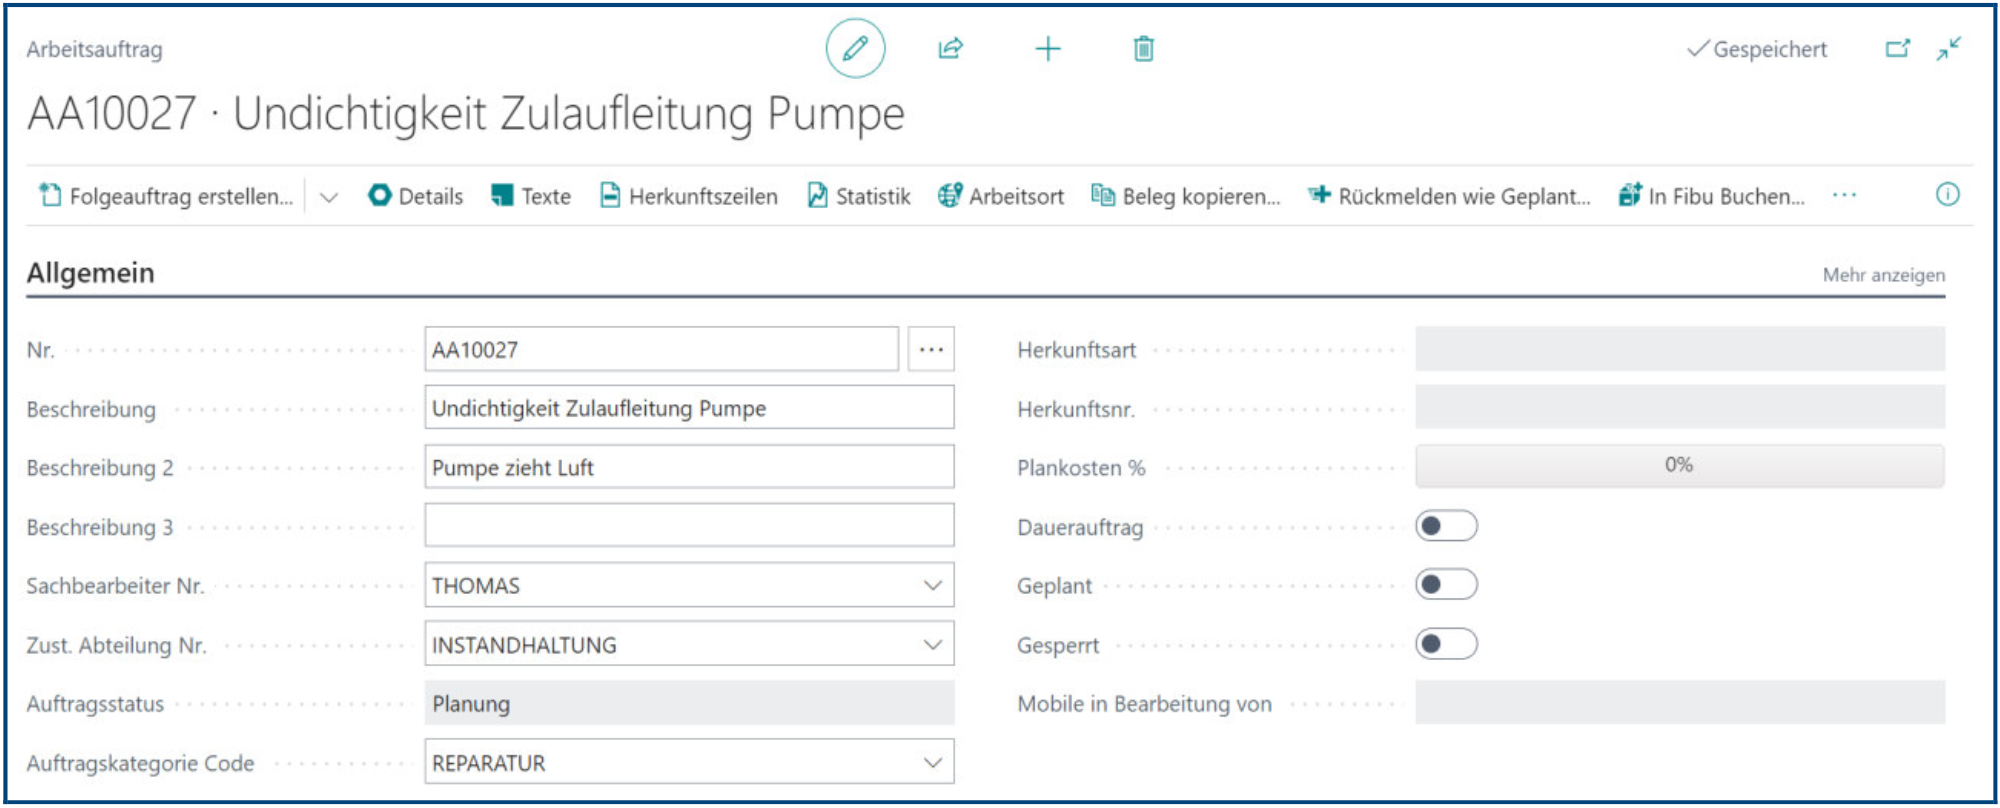Show more actions ellipsis in toolbar
Screen dimensions: 2000x808
pyautogui.click(x=1844, y=195)
